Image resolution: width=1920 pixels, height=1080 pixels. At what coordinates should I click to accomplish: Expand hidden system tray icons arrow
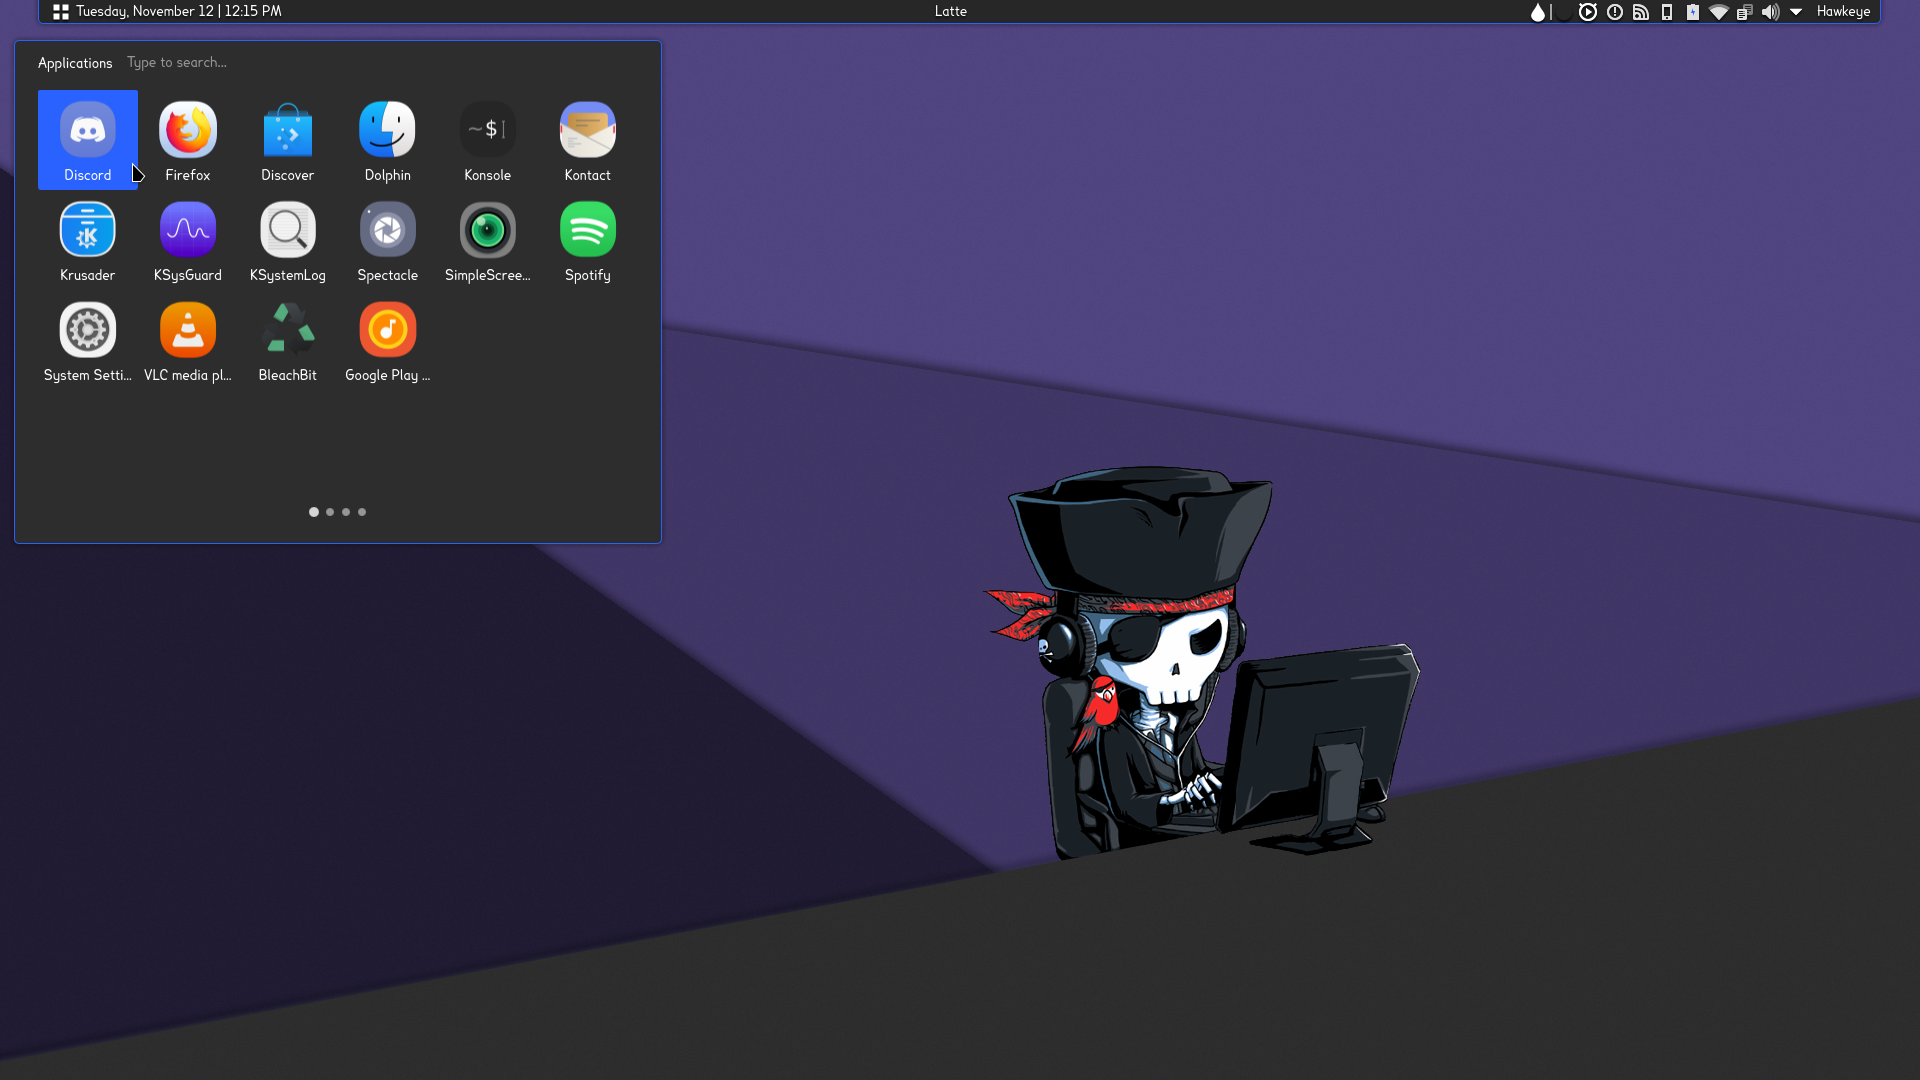(x=1796, y=12)
